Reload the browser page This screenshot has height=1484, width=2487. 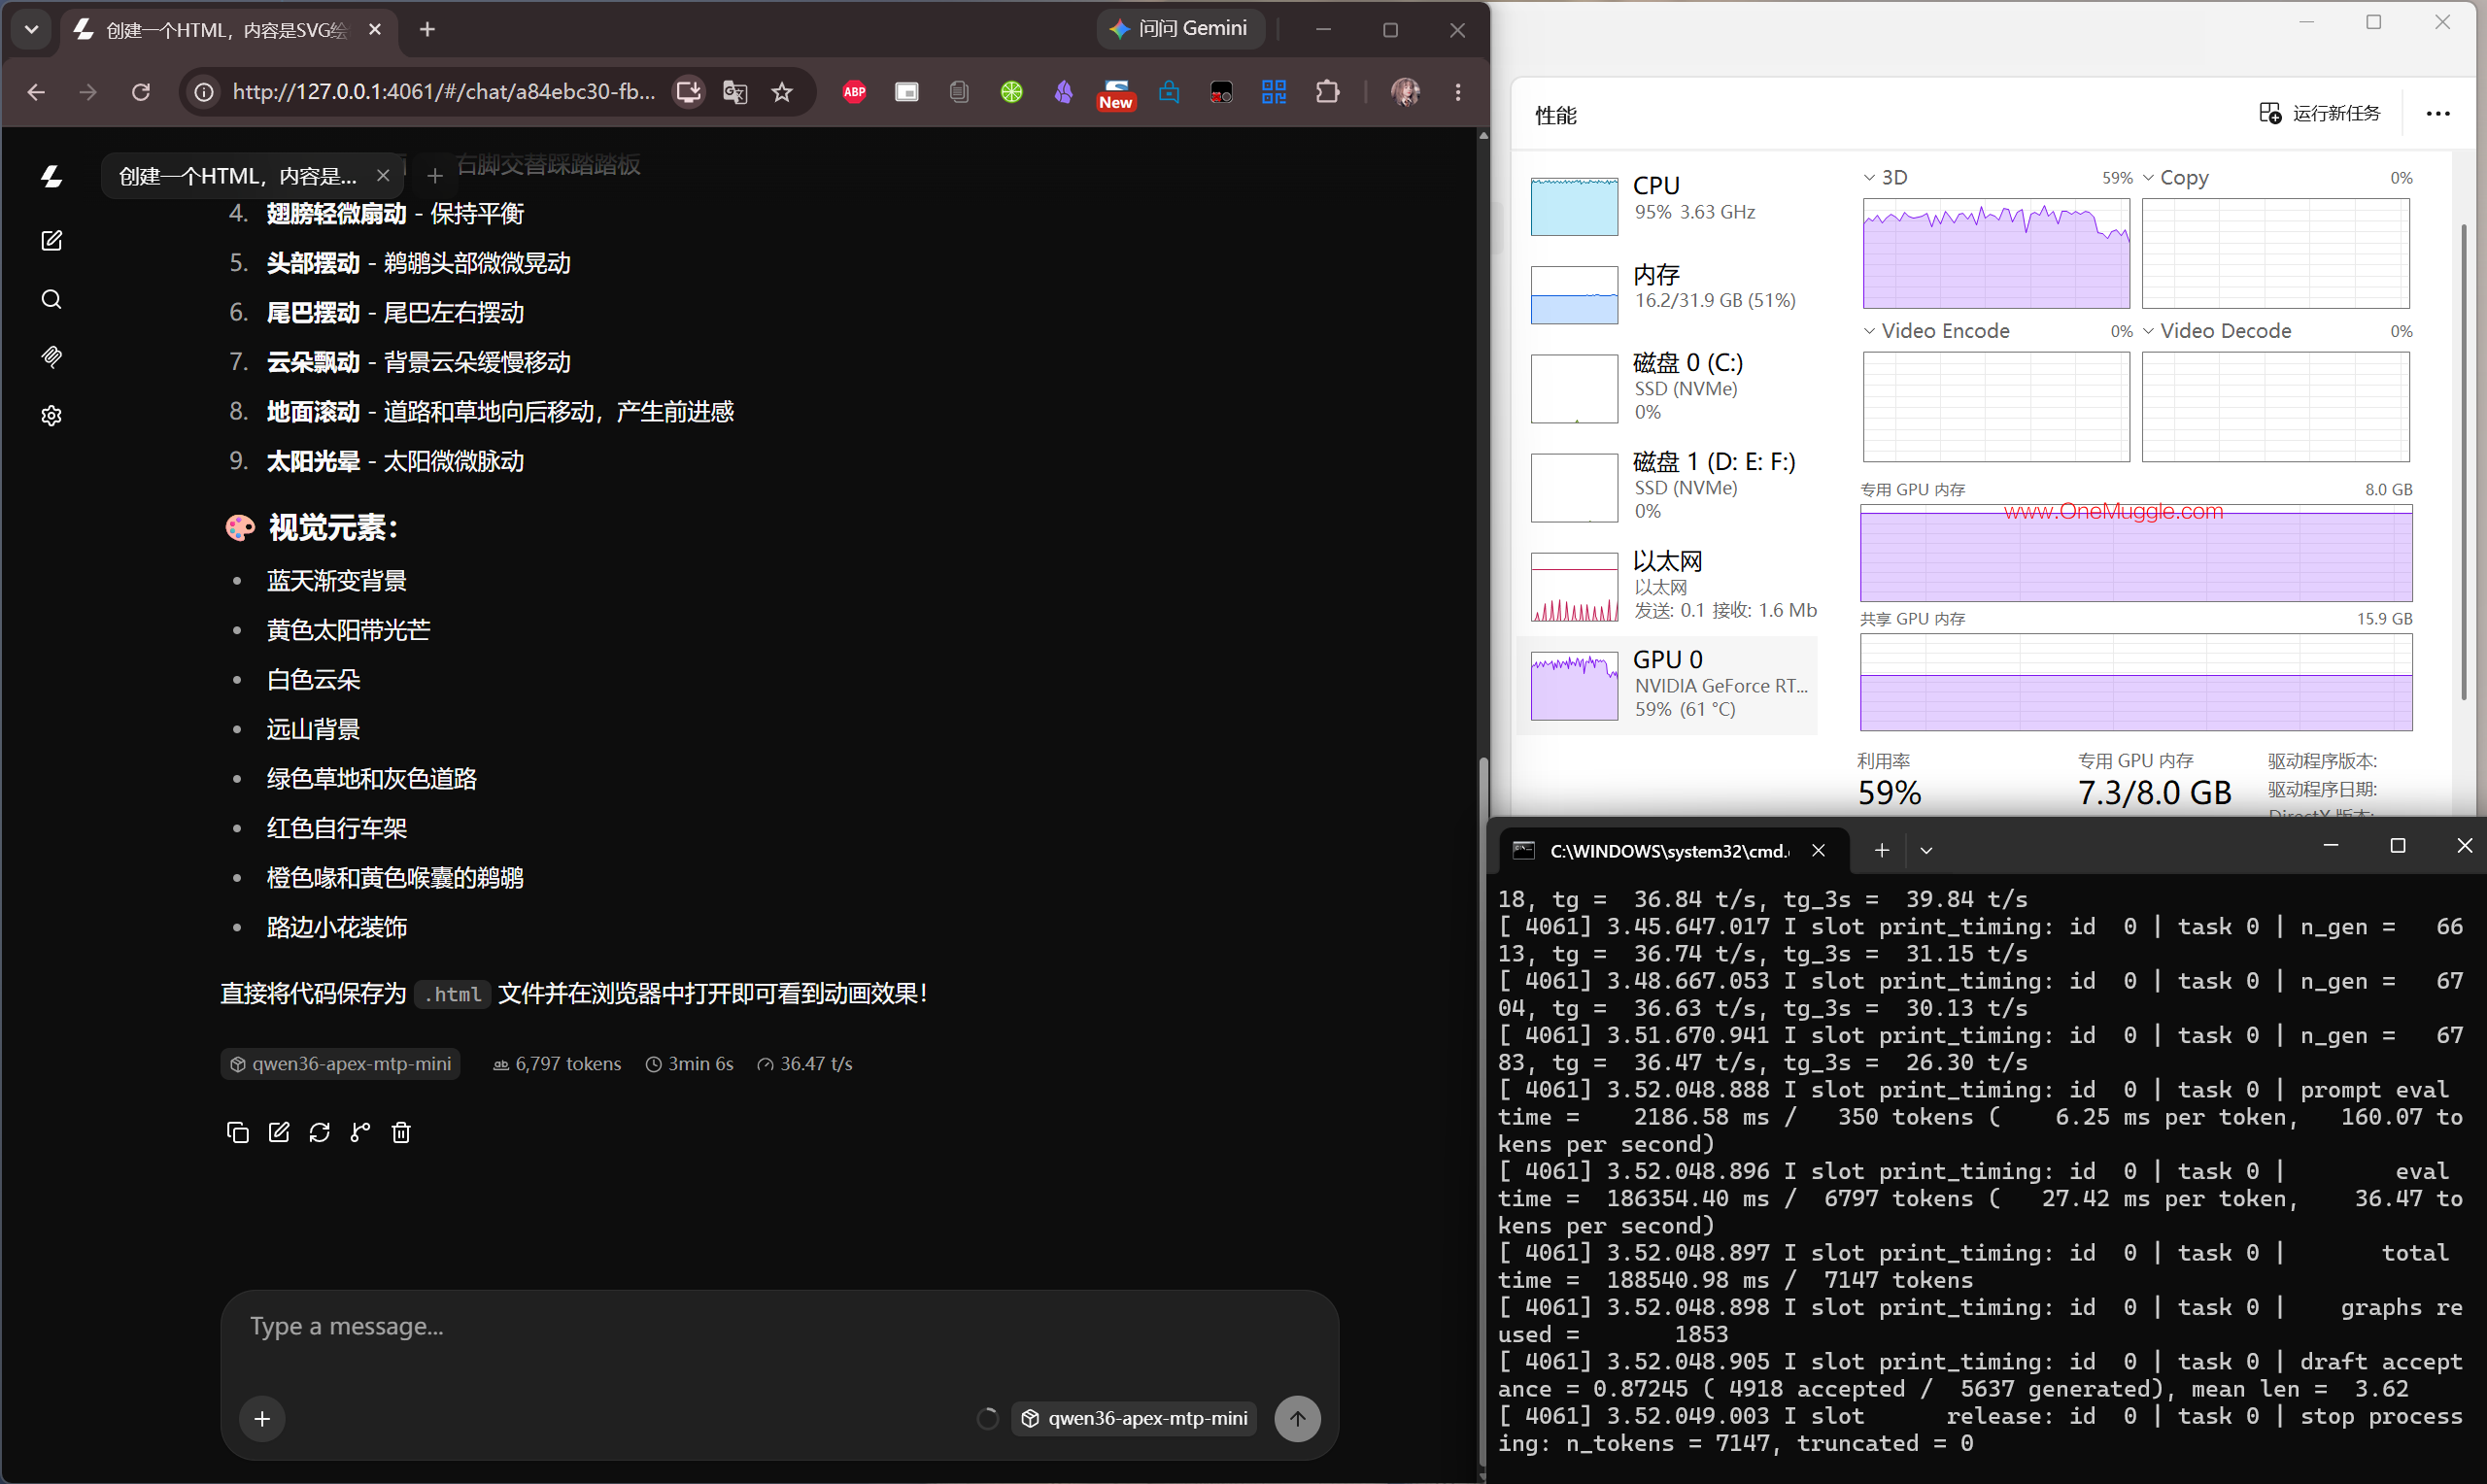[141, 92]
